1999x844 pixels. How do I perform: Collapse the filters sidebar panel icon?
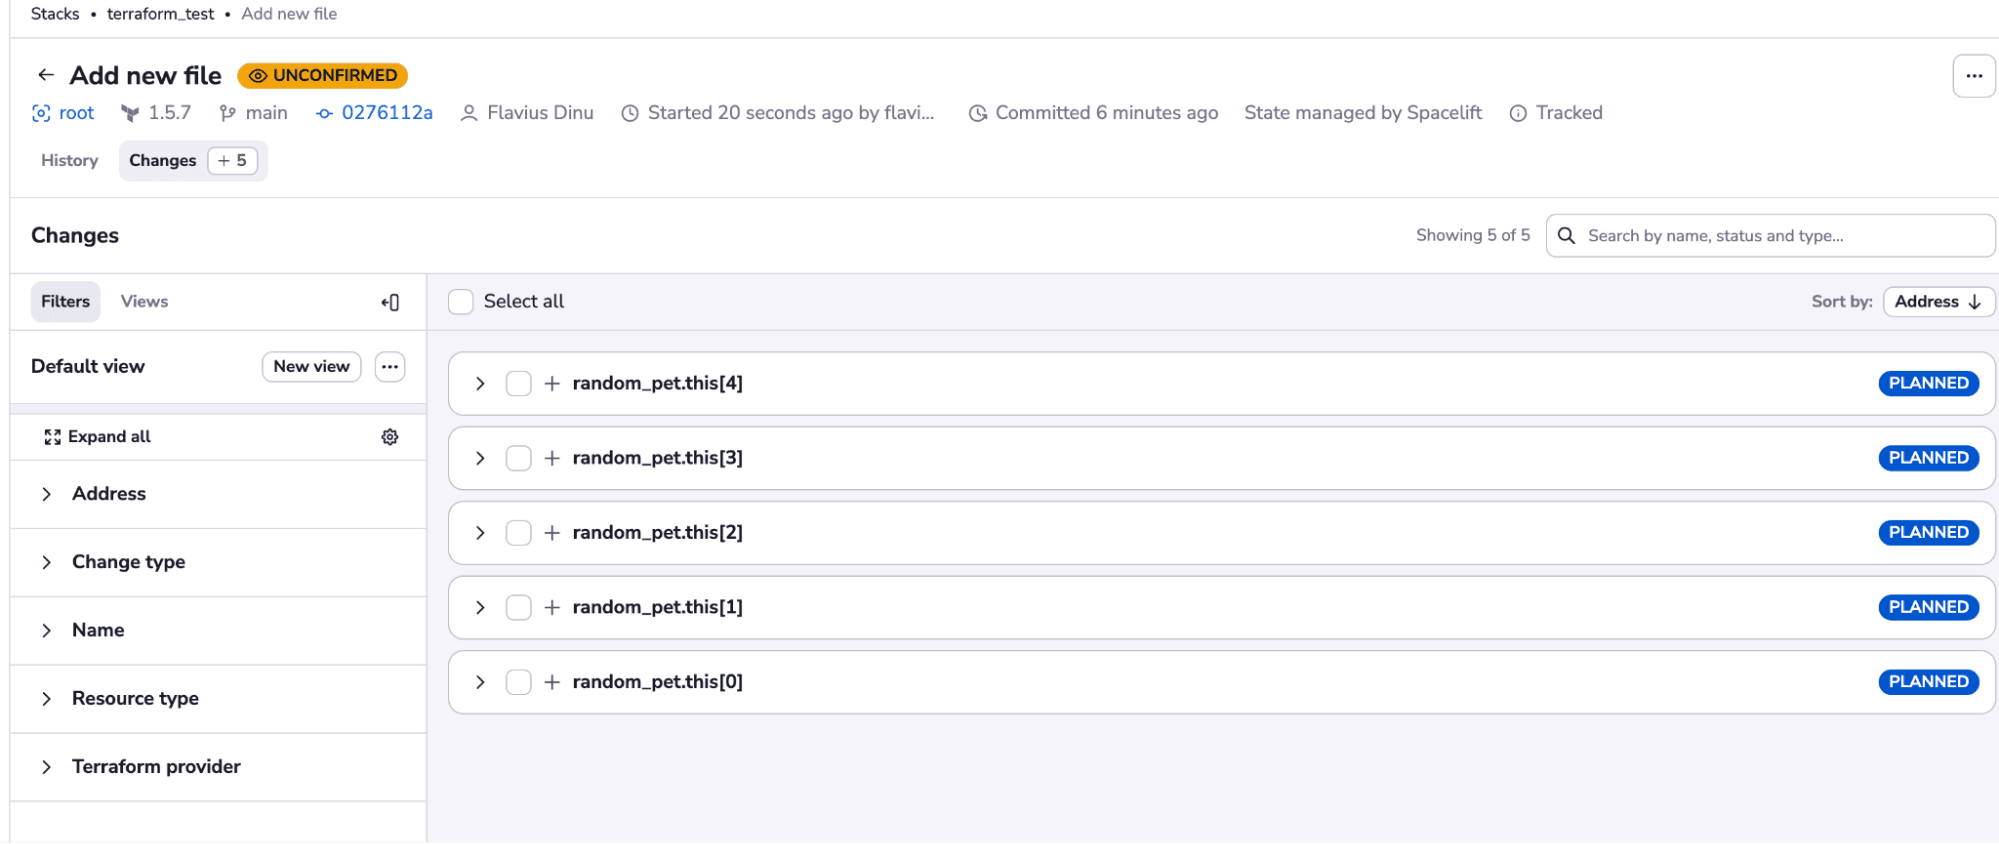tap(390, 302)
